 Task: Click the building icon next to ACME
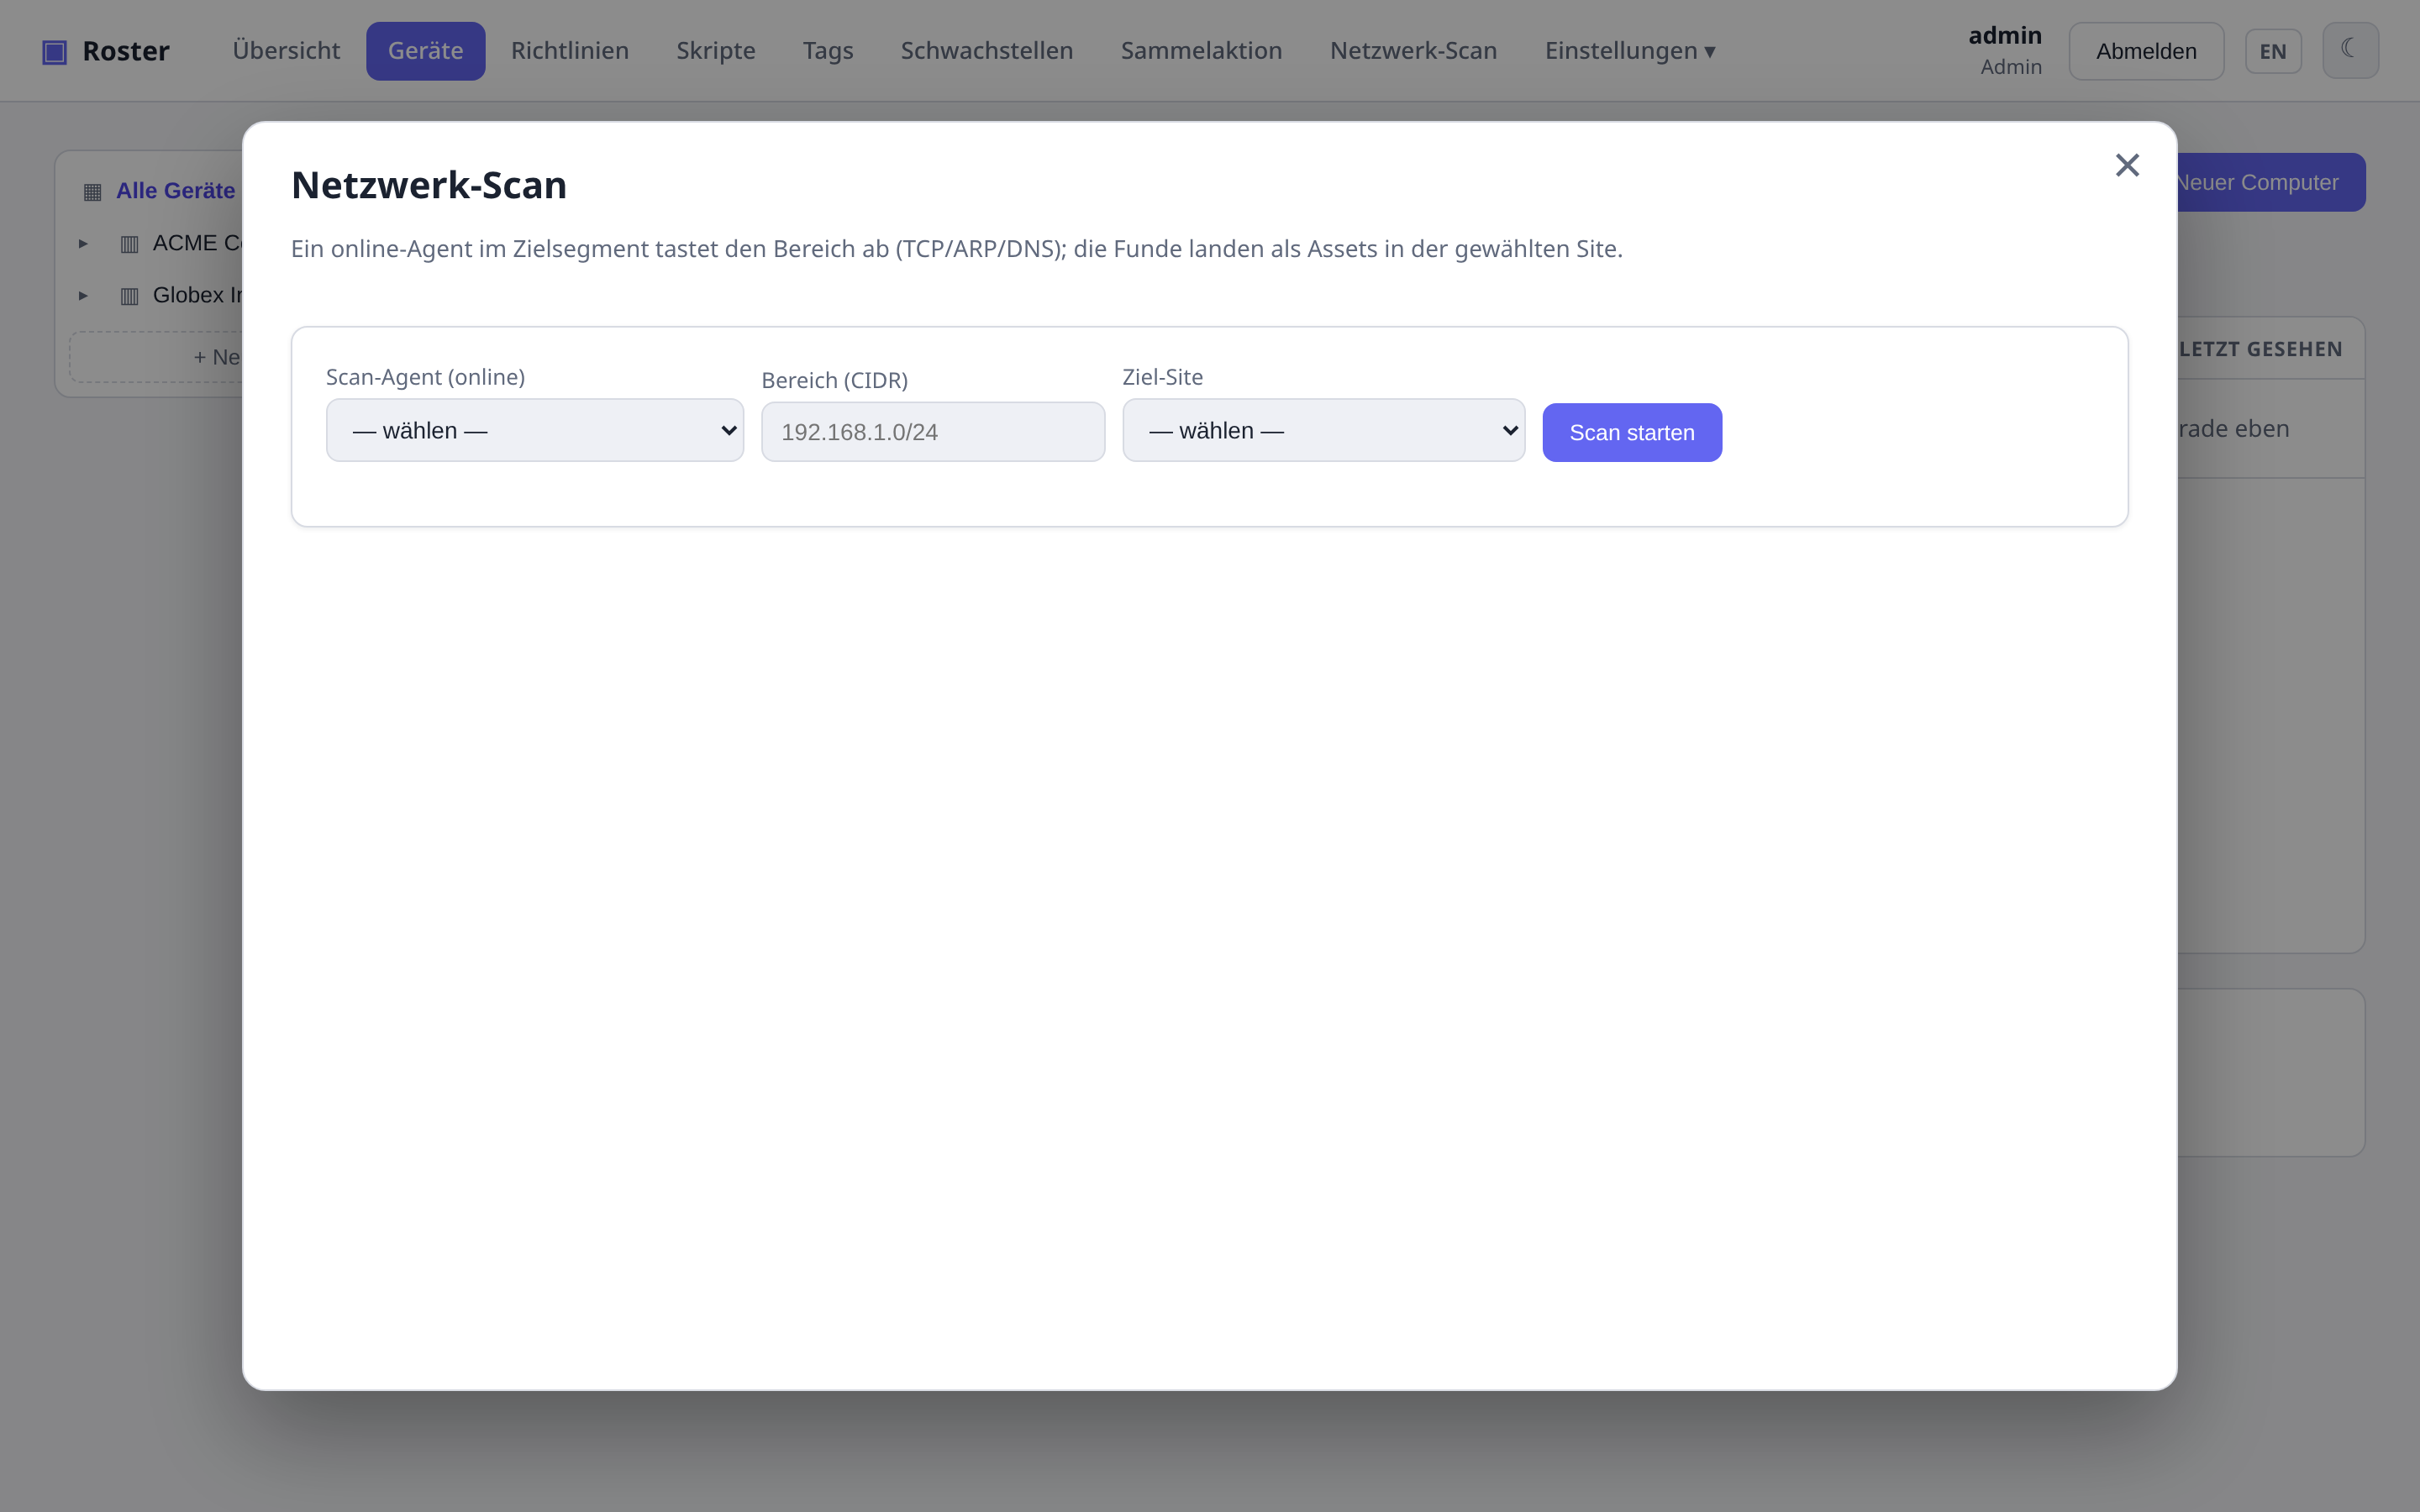[129, 244]
